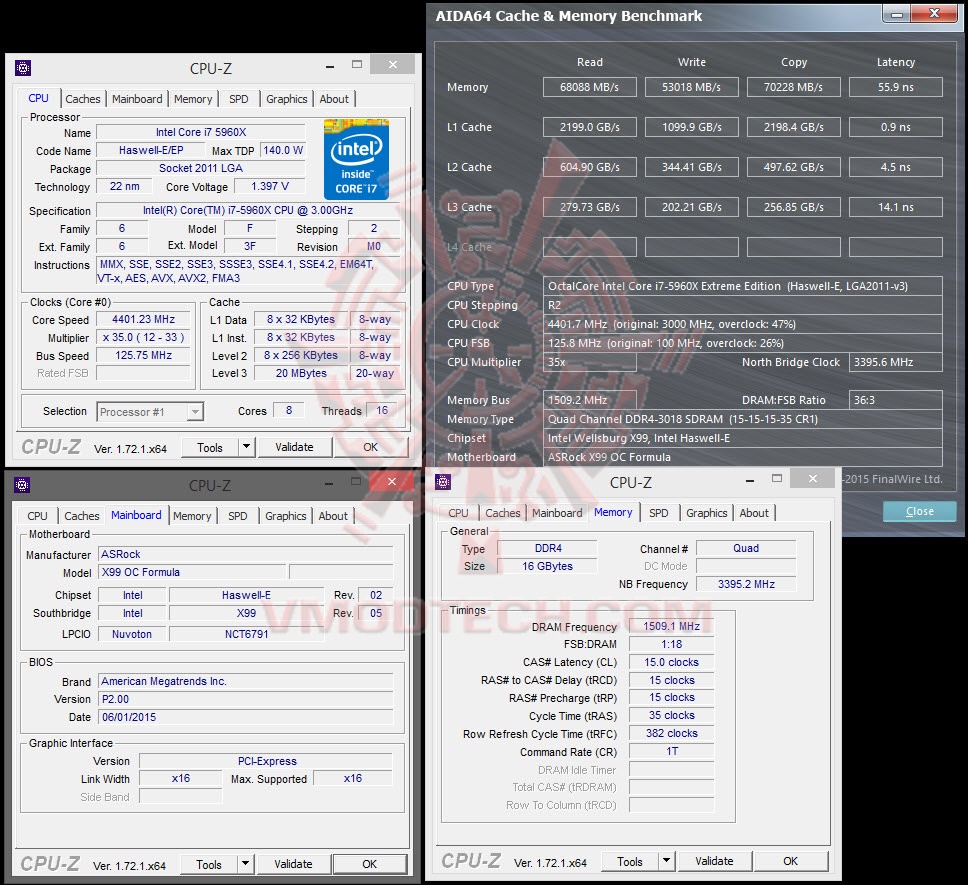Switch to CPU tab in Mainboard window
Viewport: 968px width, 885px height.
[x=37, y=516]
